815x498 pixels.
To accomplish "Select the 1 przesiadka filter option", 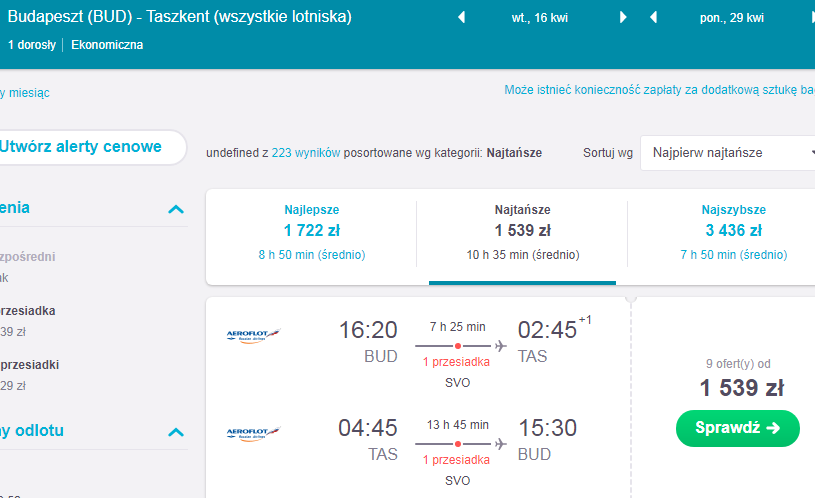I will point(28,311).
